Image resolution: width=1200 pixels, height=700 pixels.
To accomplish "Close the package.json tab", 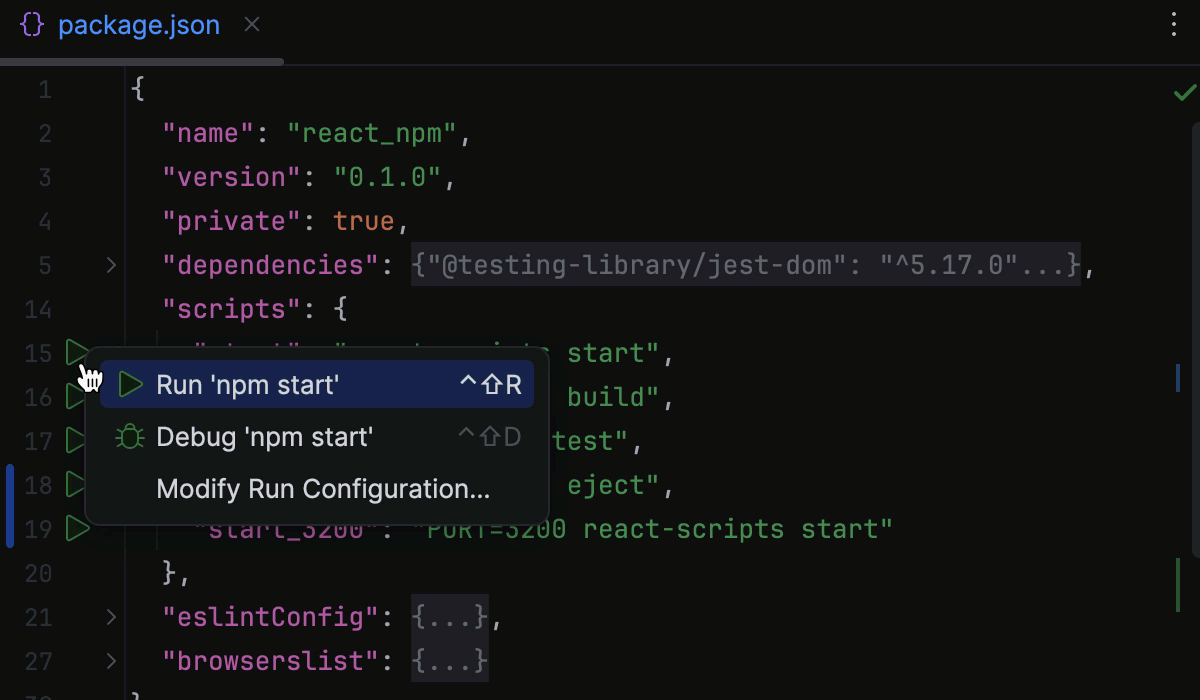I will point(251,24).
